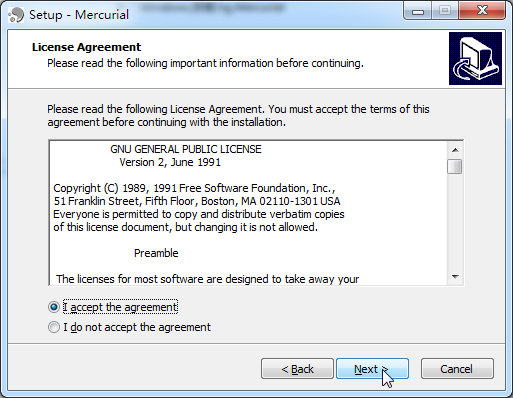The width and height of the screenshot is (513, 398).
Task: Close the Mercurial Setup window
Action: [482, 11]
